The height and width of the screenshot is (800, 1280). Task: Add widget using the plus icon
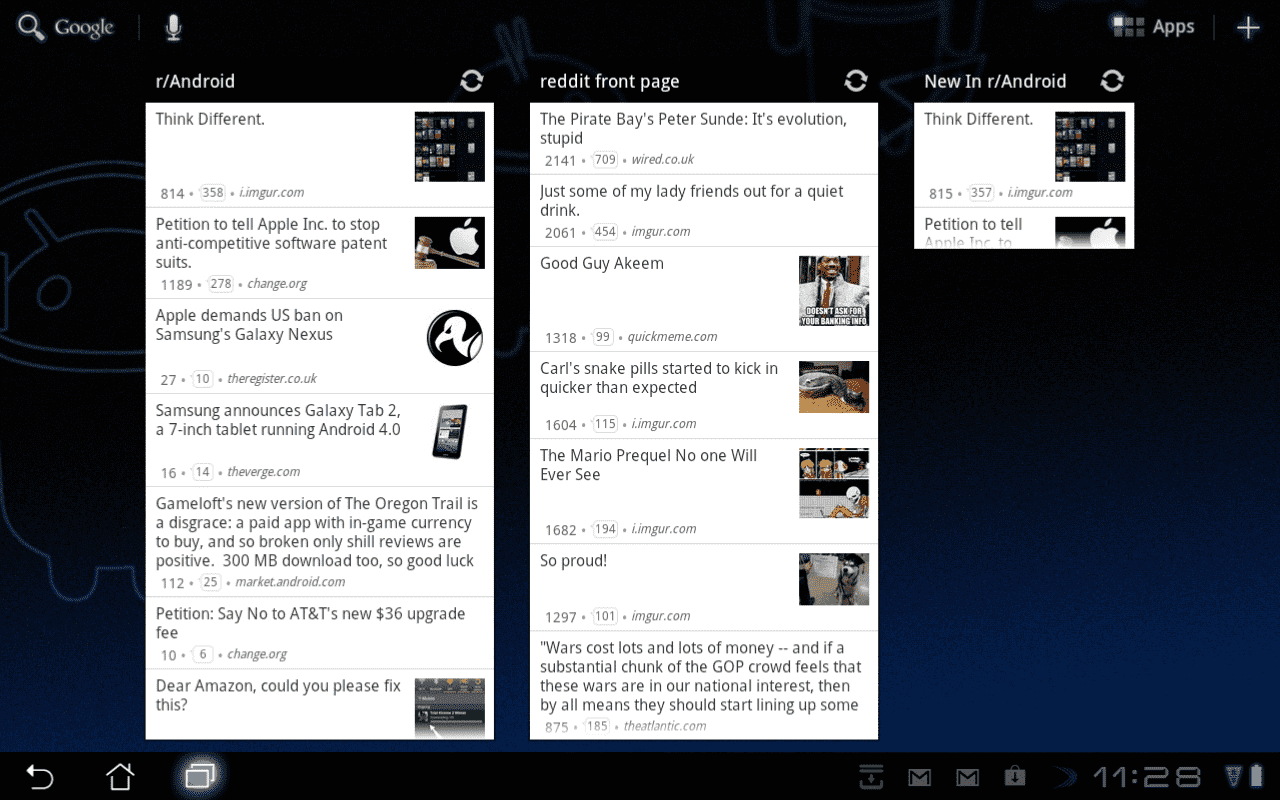pyautogui.click(x=1248, y=28)
